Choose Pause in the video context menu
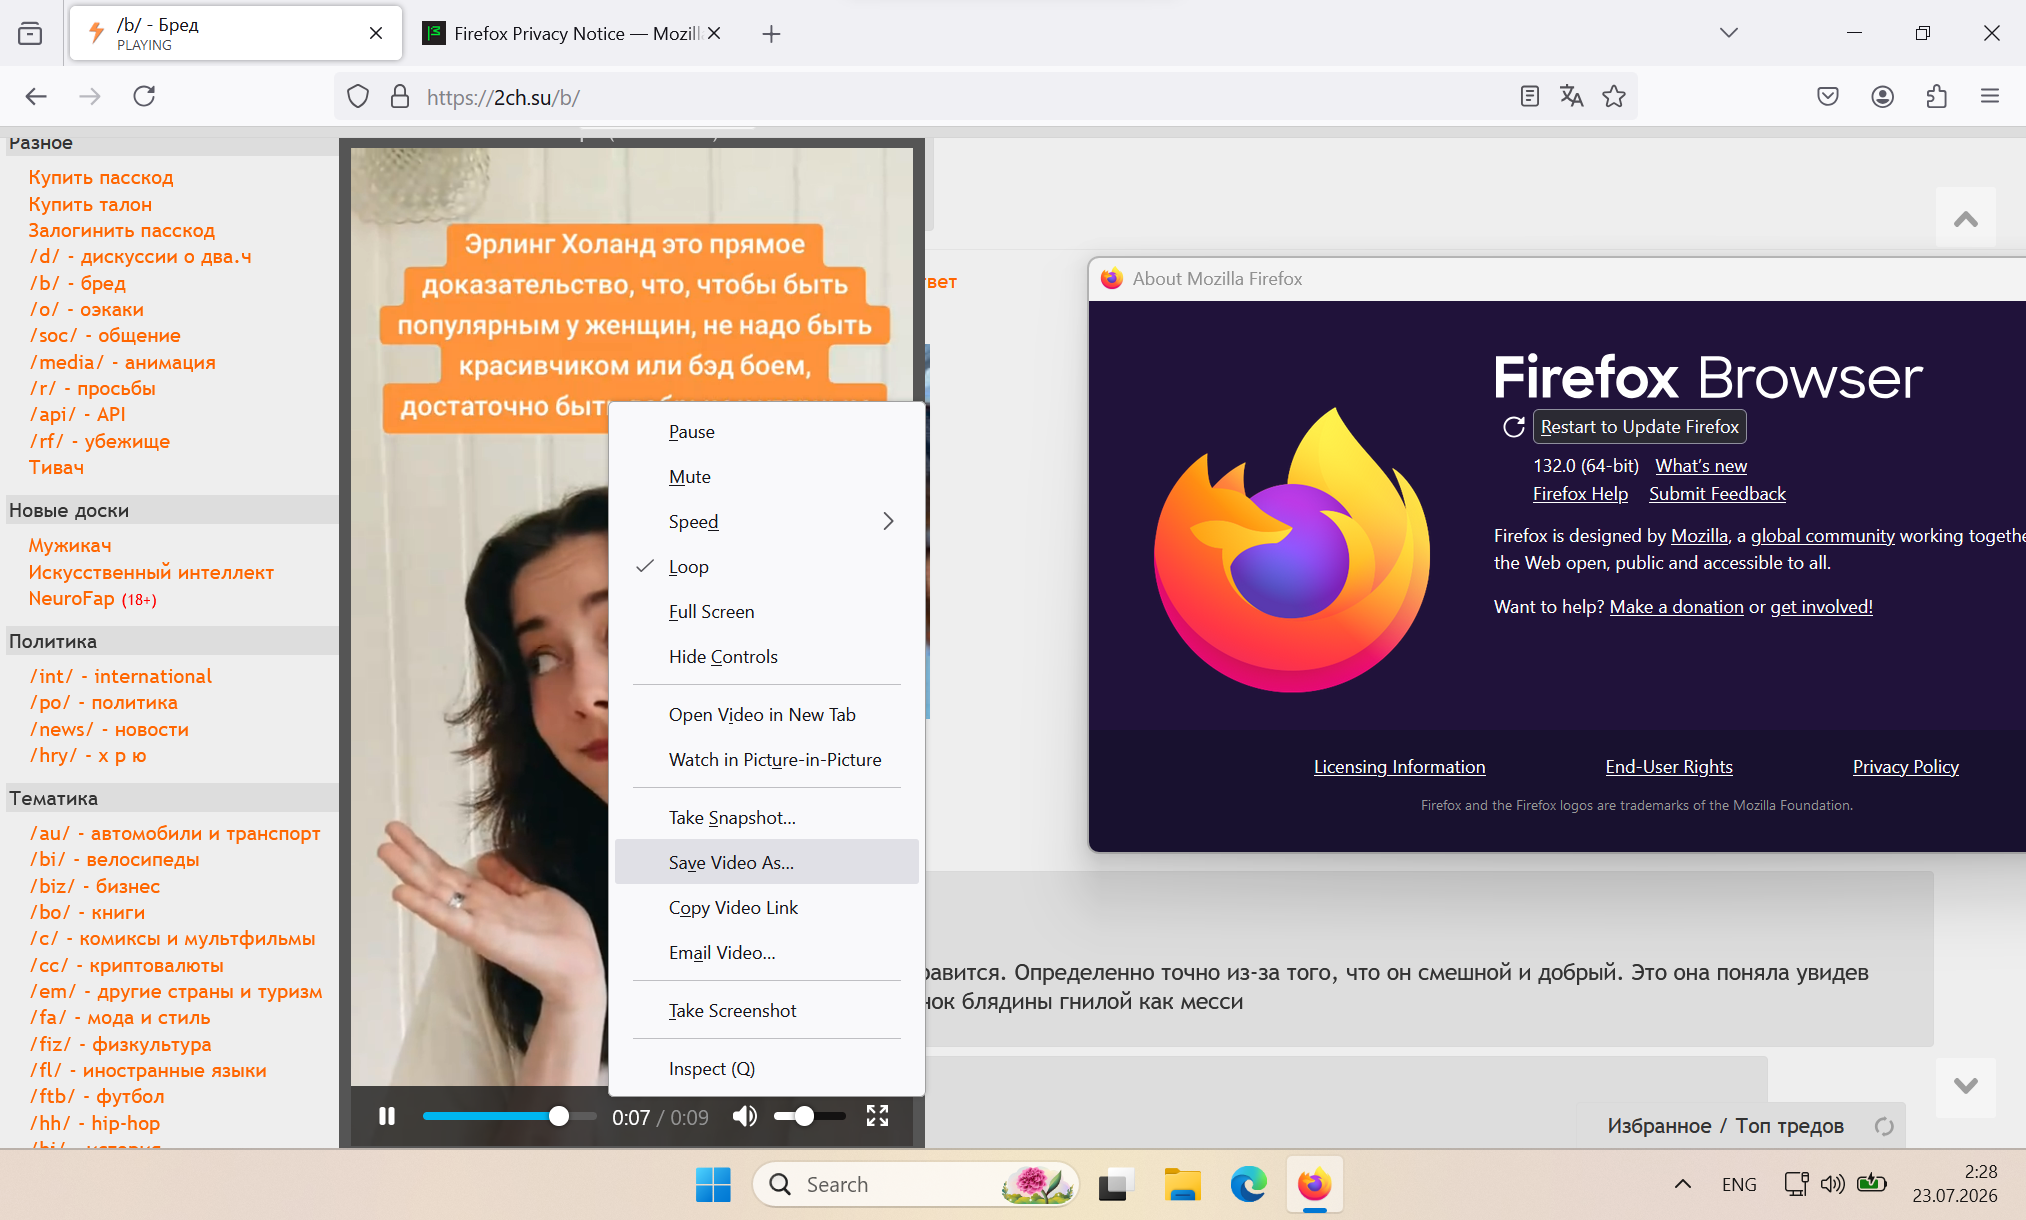This screenshot has height=1220, width=2026. 767,432
